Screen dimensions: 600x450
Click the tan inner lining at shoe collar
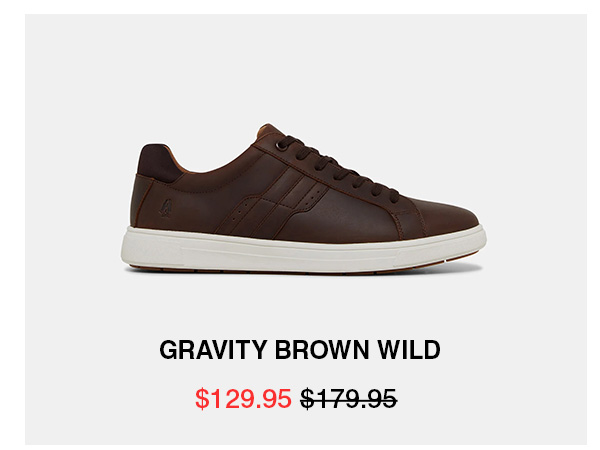point(179,161)
